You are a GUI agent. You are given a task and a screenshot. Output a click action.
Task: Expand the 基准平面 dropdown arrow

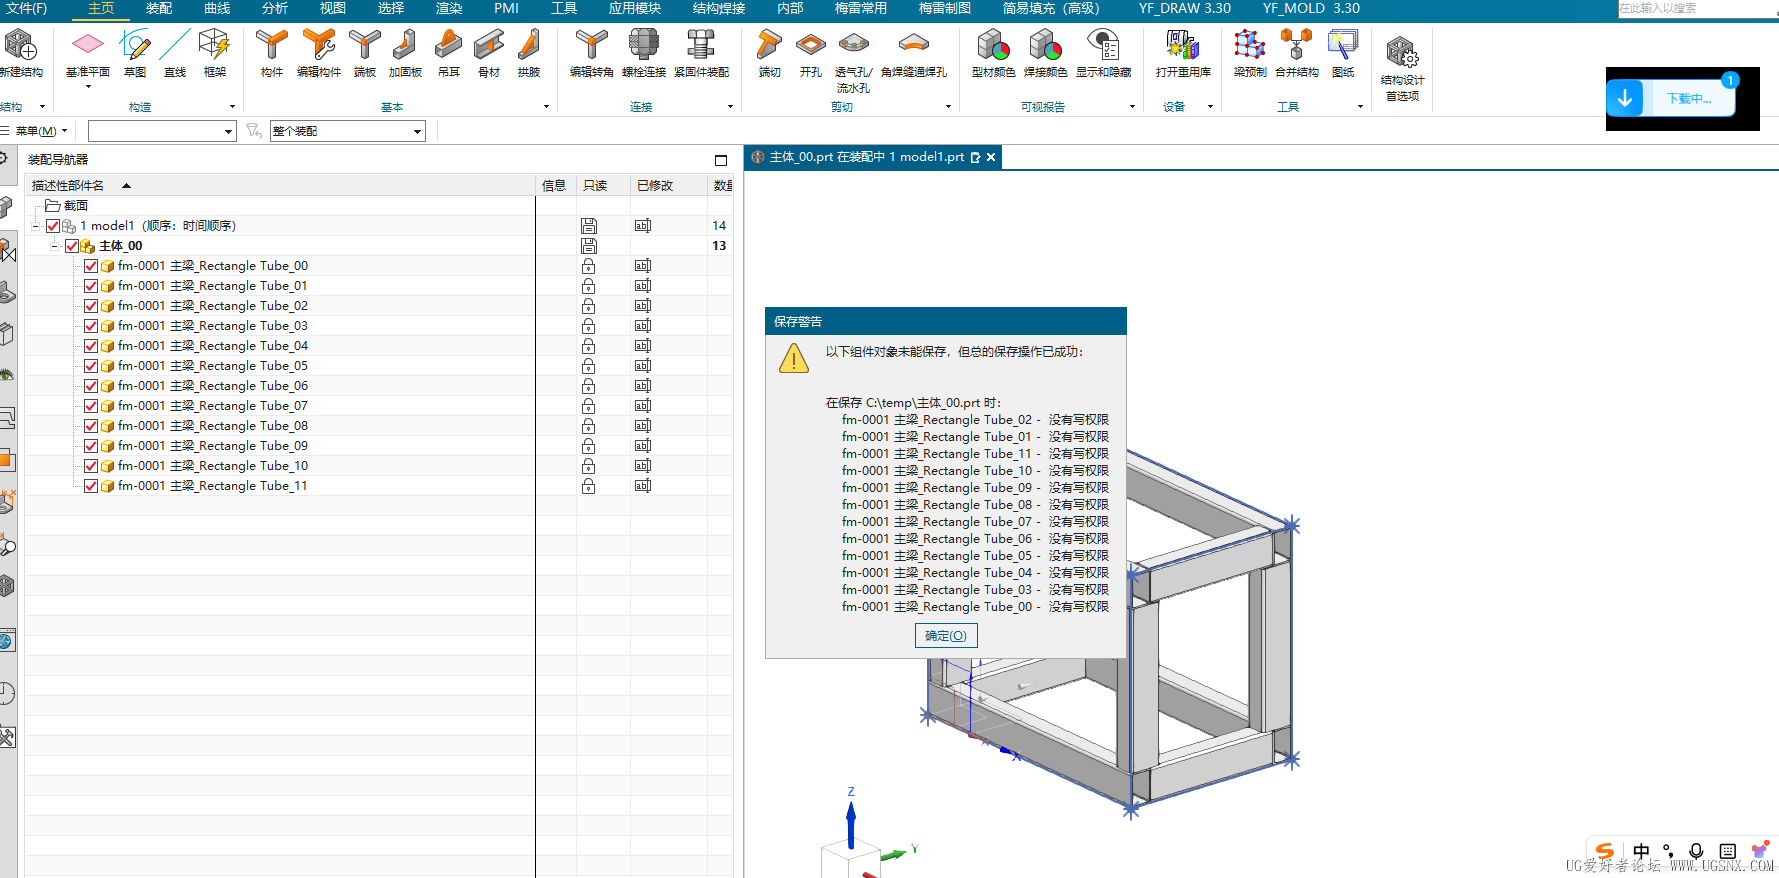(88, 87)
